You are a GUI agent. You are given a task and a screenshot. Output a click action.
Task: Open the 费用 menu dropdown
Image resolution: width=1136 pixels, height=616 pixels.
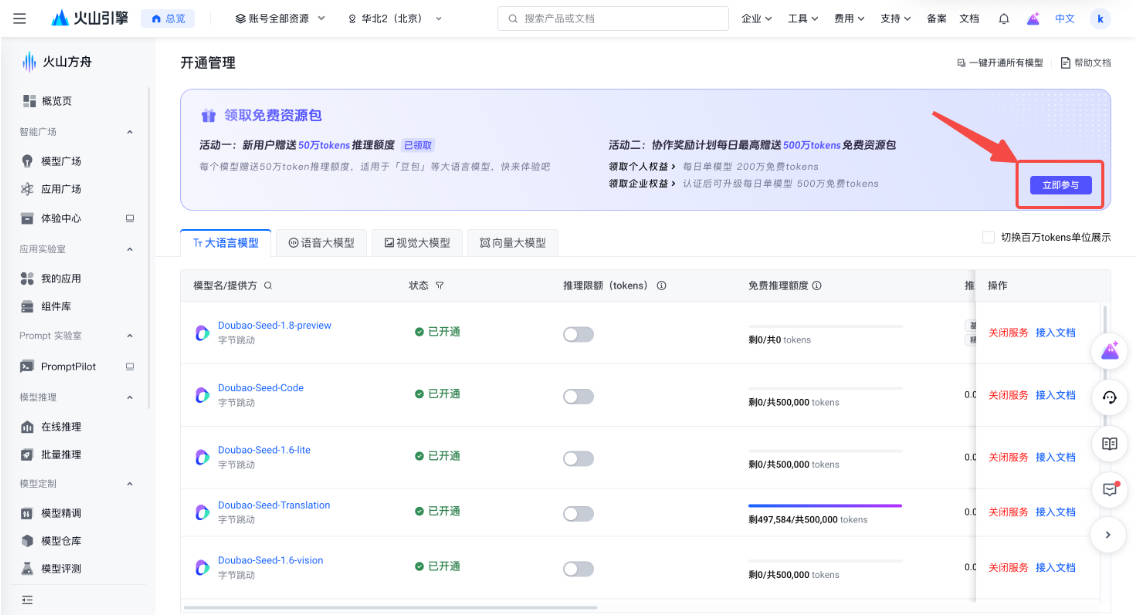(849, 19)
